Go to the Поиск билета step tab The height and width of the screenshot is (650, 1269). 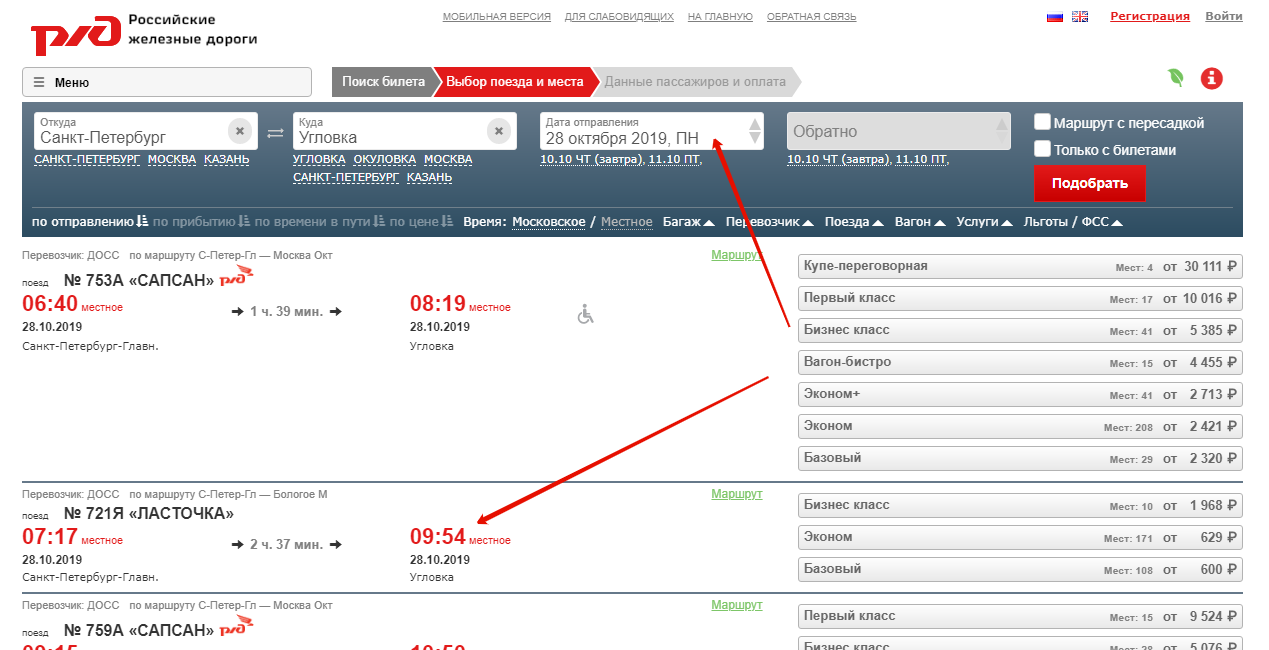[x=383, y=82]
